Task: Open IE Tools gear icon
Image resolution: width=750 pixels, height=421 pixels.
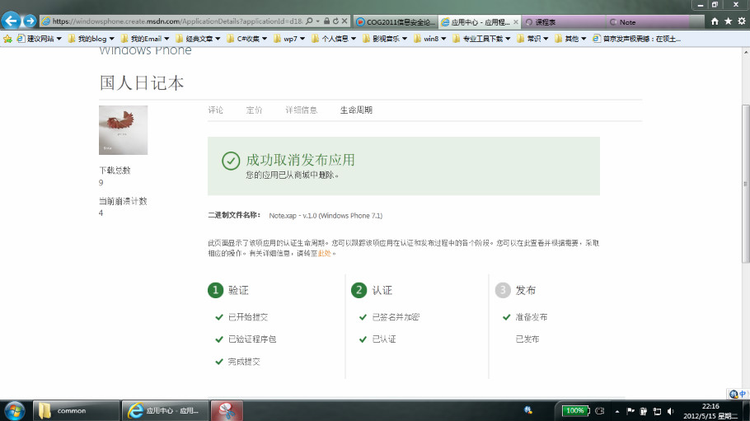Action: point(741,22)
